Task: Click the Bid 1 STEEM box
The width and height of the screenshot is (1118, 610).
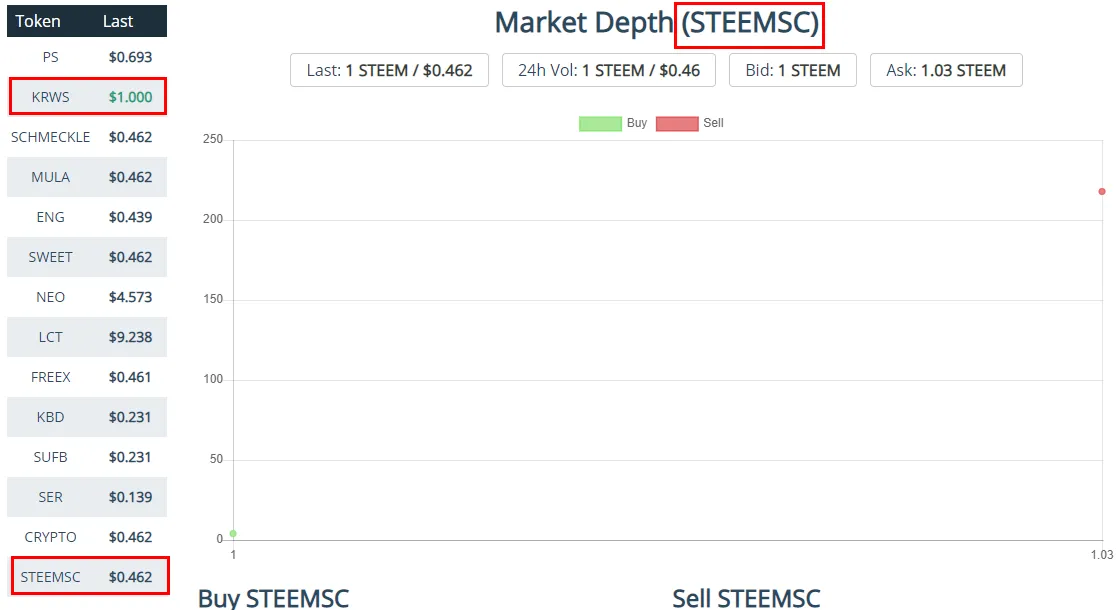Action: pos(792,70)
